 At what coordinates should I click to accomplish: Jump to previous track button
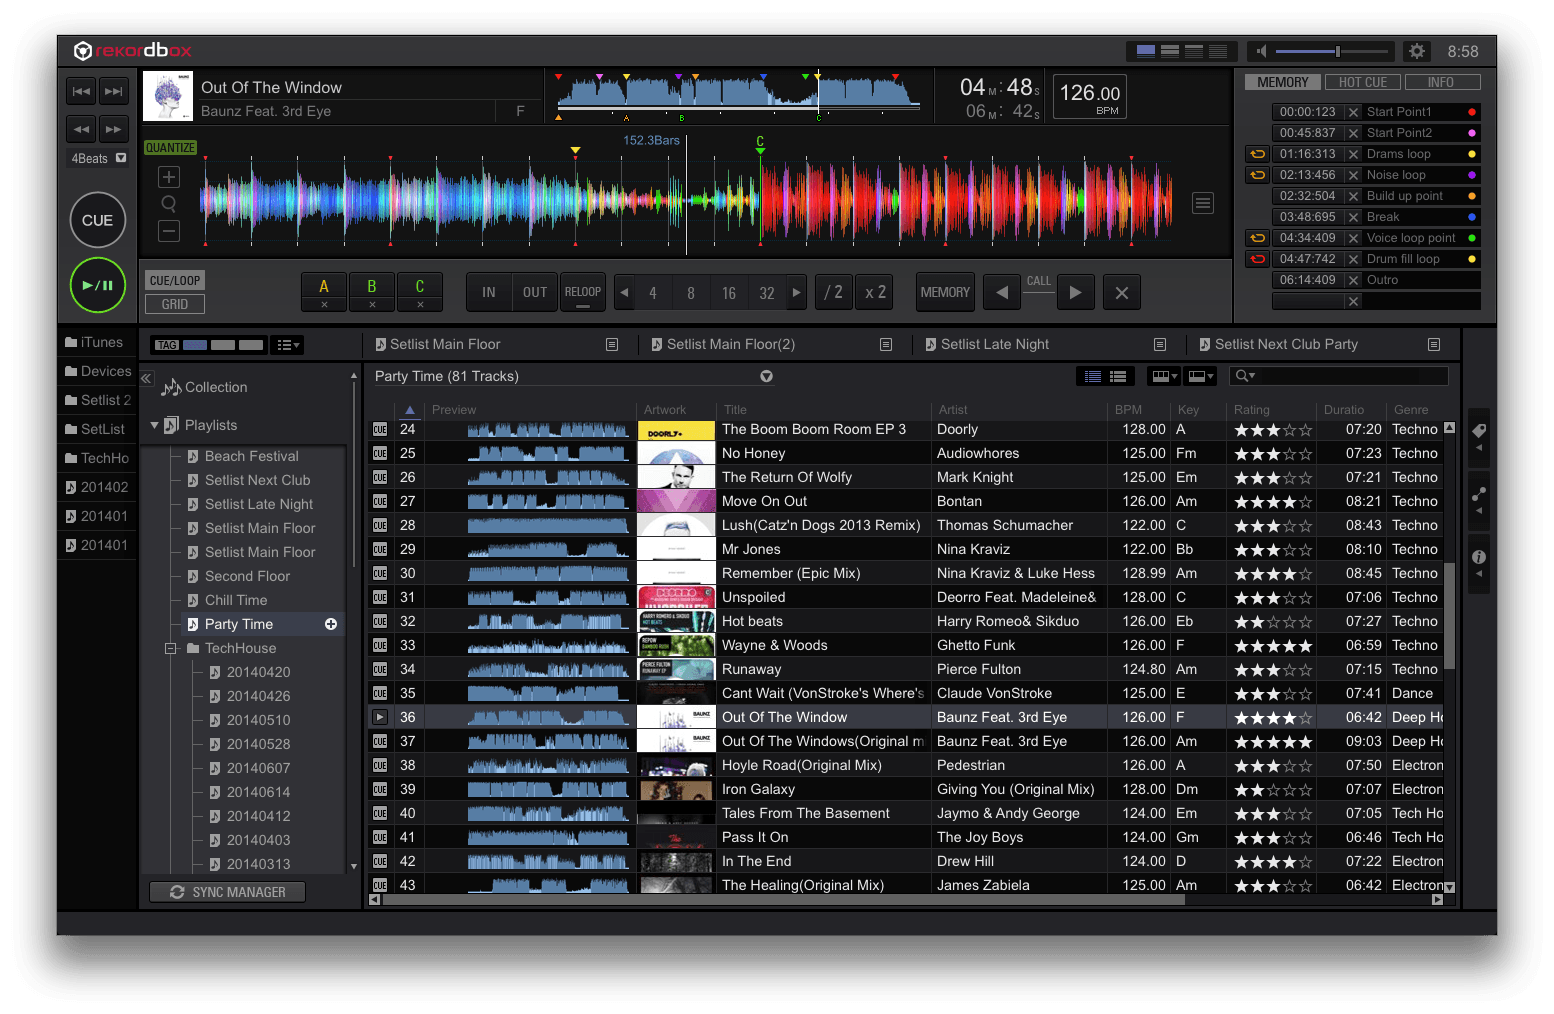pyautogui.click(x=81, y=91)
